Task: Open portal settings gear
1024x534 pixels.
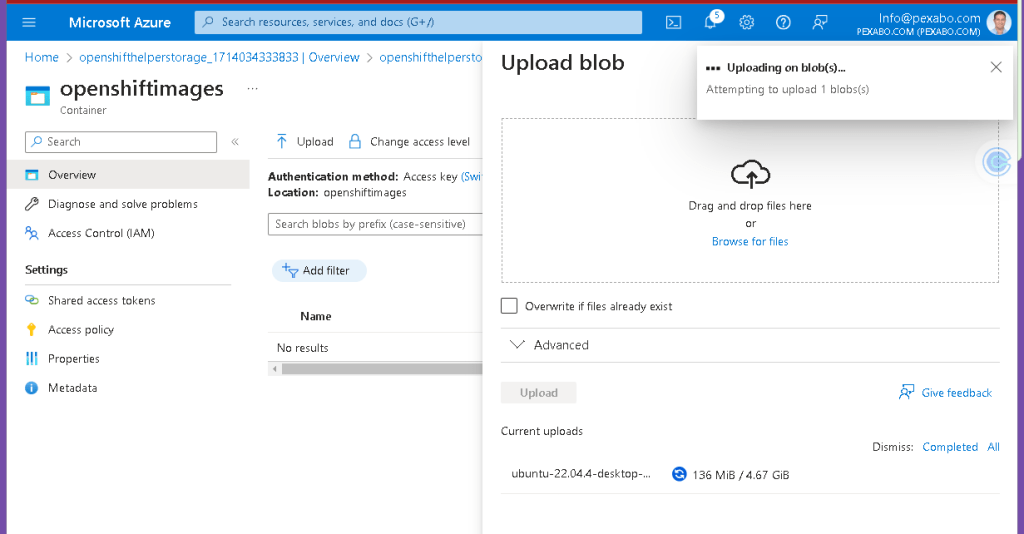Action: click(746, 22)
